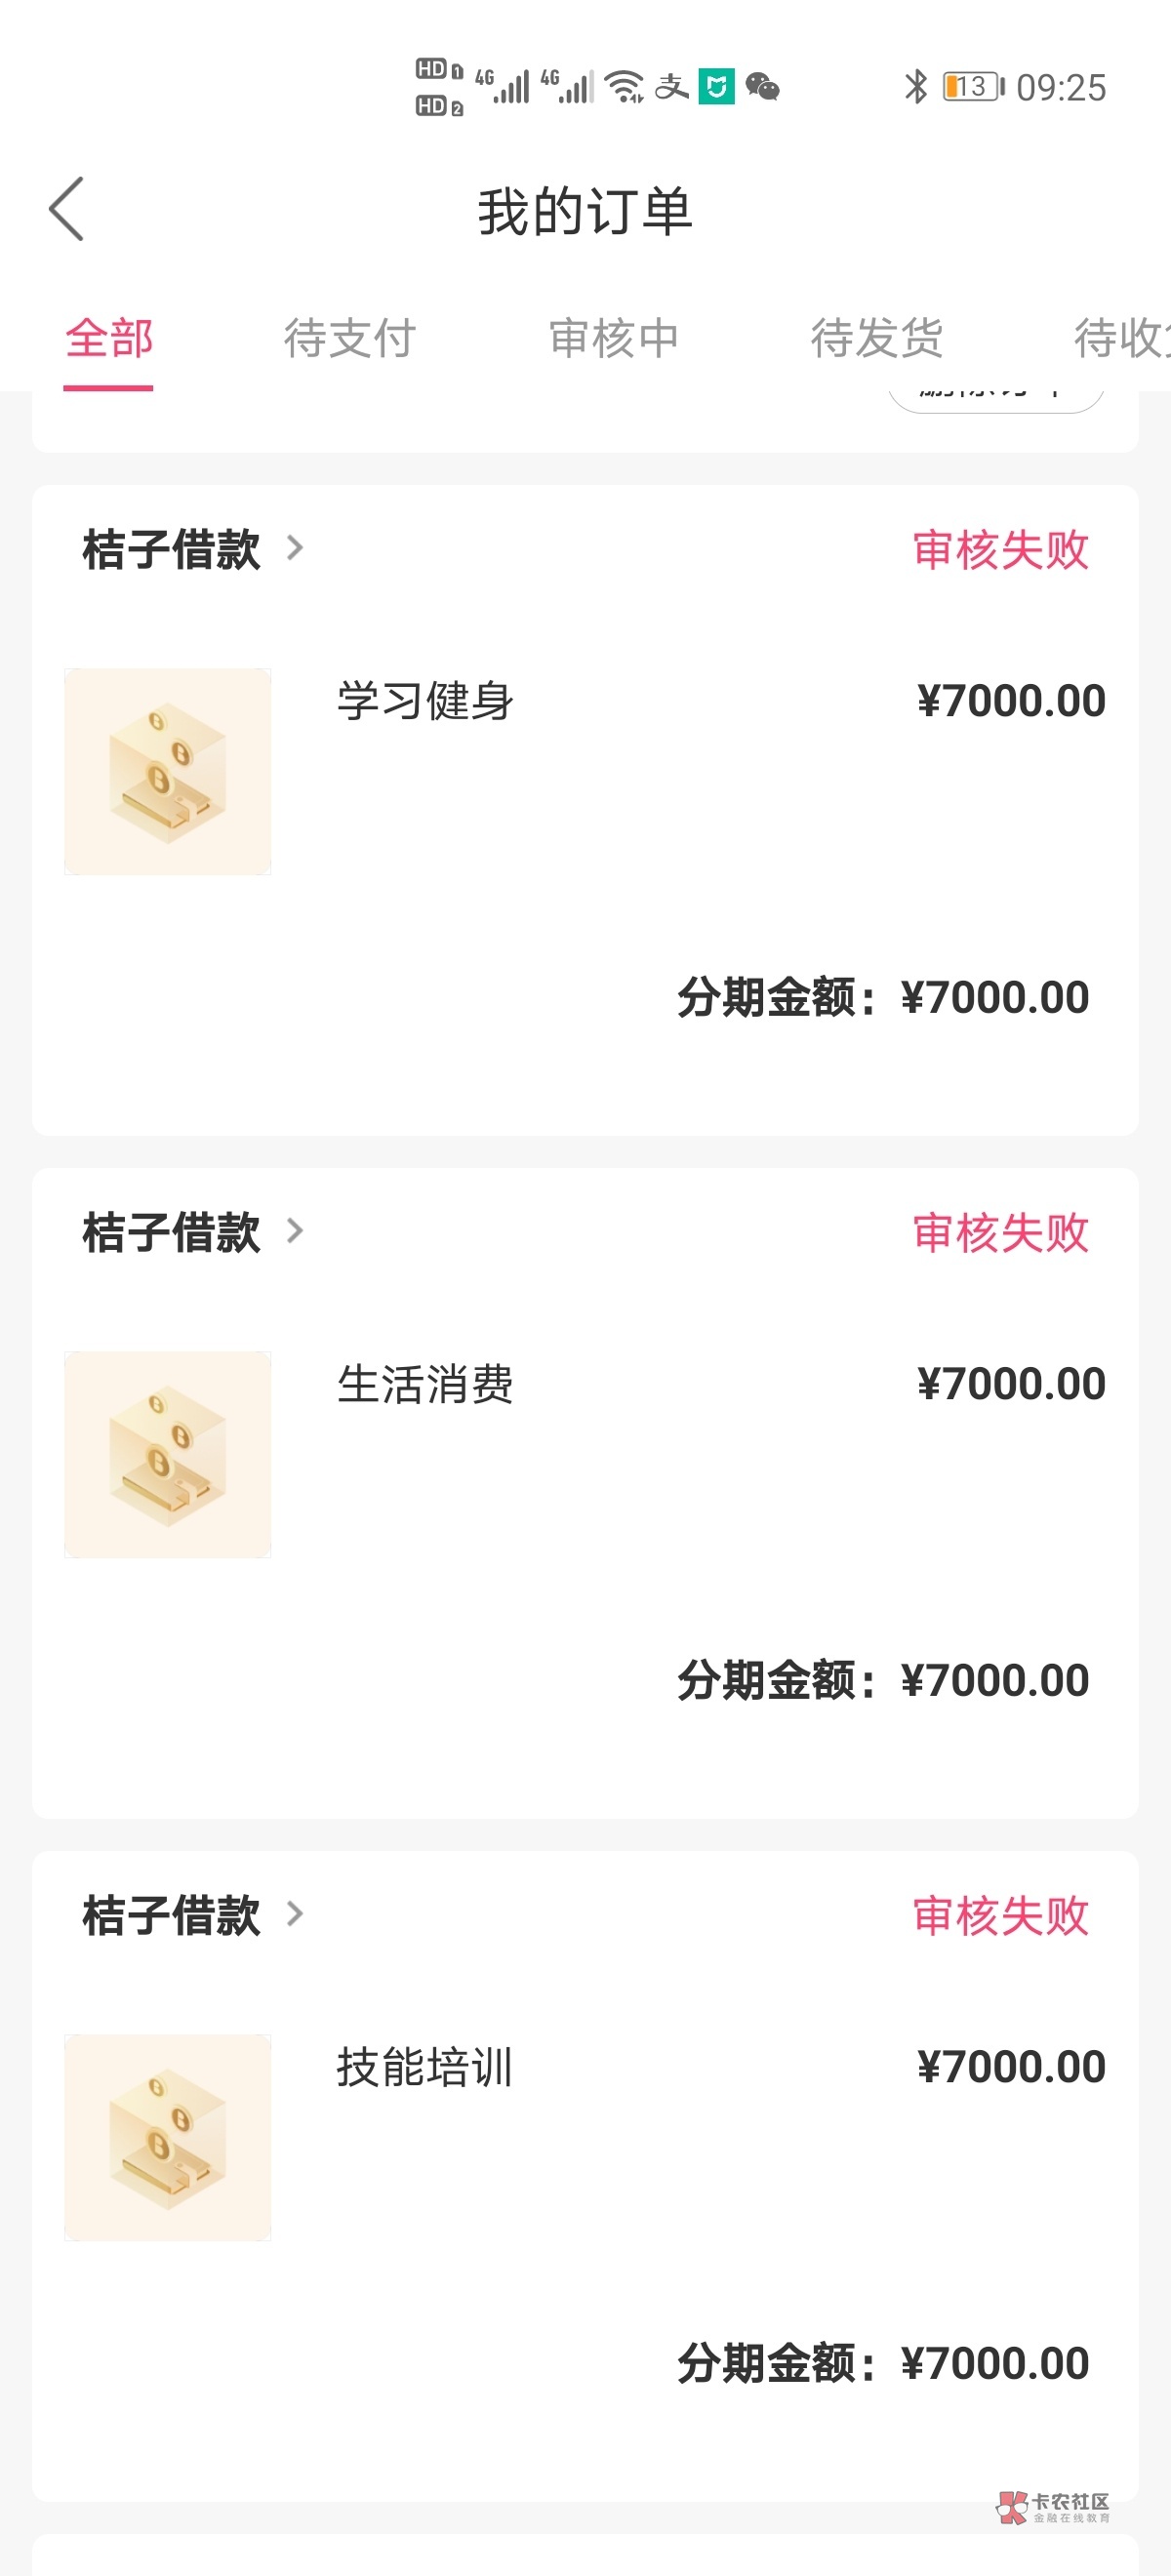Viewport: 1171px width, 2576px height.
Task: Tap the 卡农社区 watermark logo
Action: click(1053, 2506)
